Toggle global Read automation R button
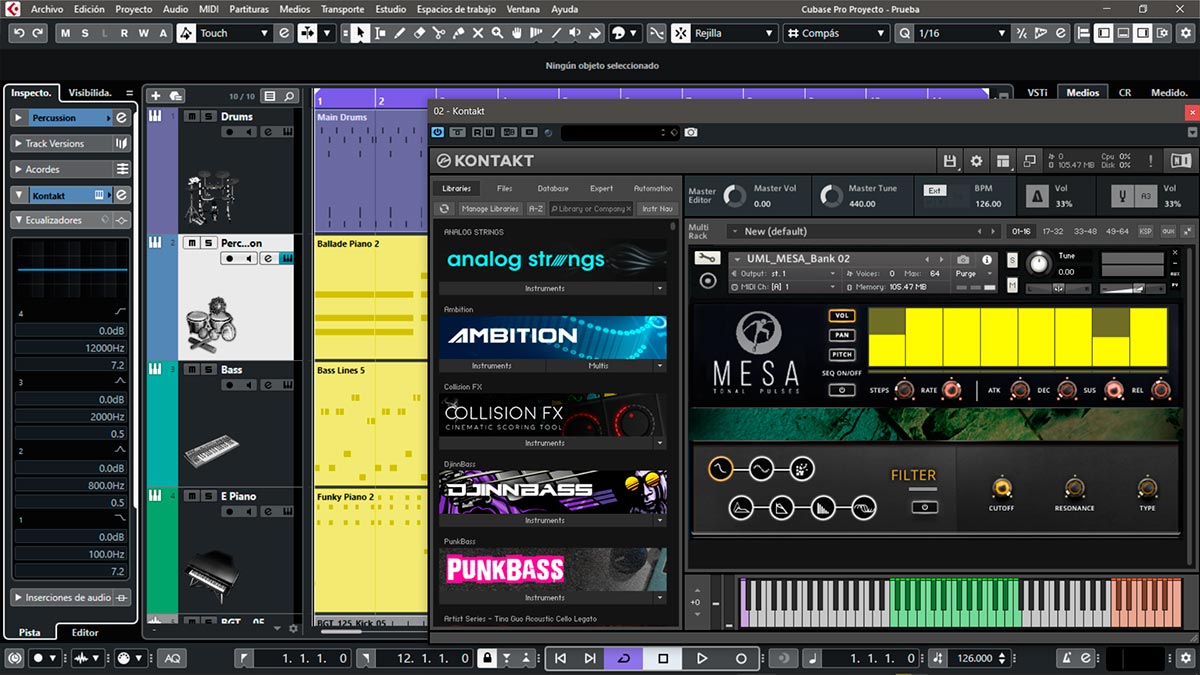The width and height of the screenshot is (1200, 675). point(124,33)
